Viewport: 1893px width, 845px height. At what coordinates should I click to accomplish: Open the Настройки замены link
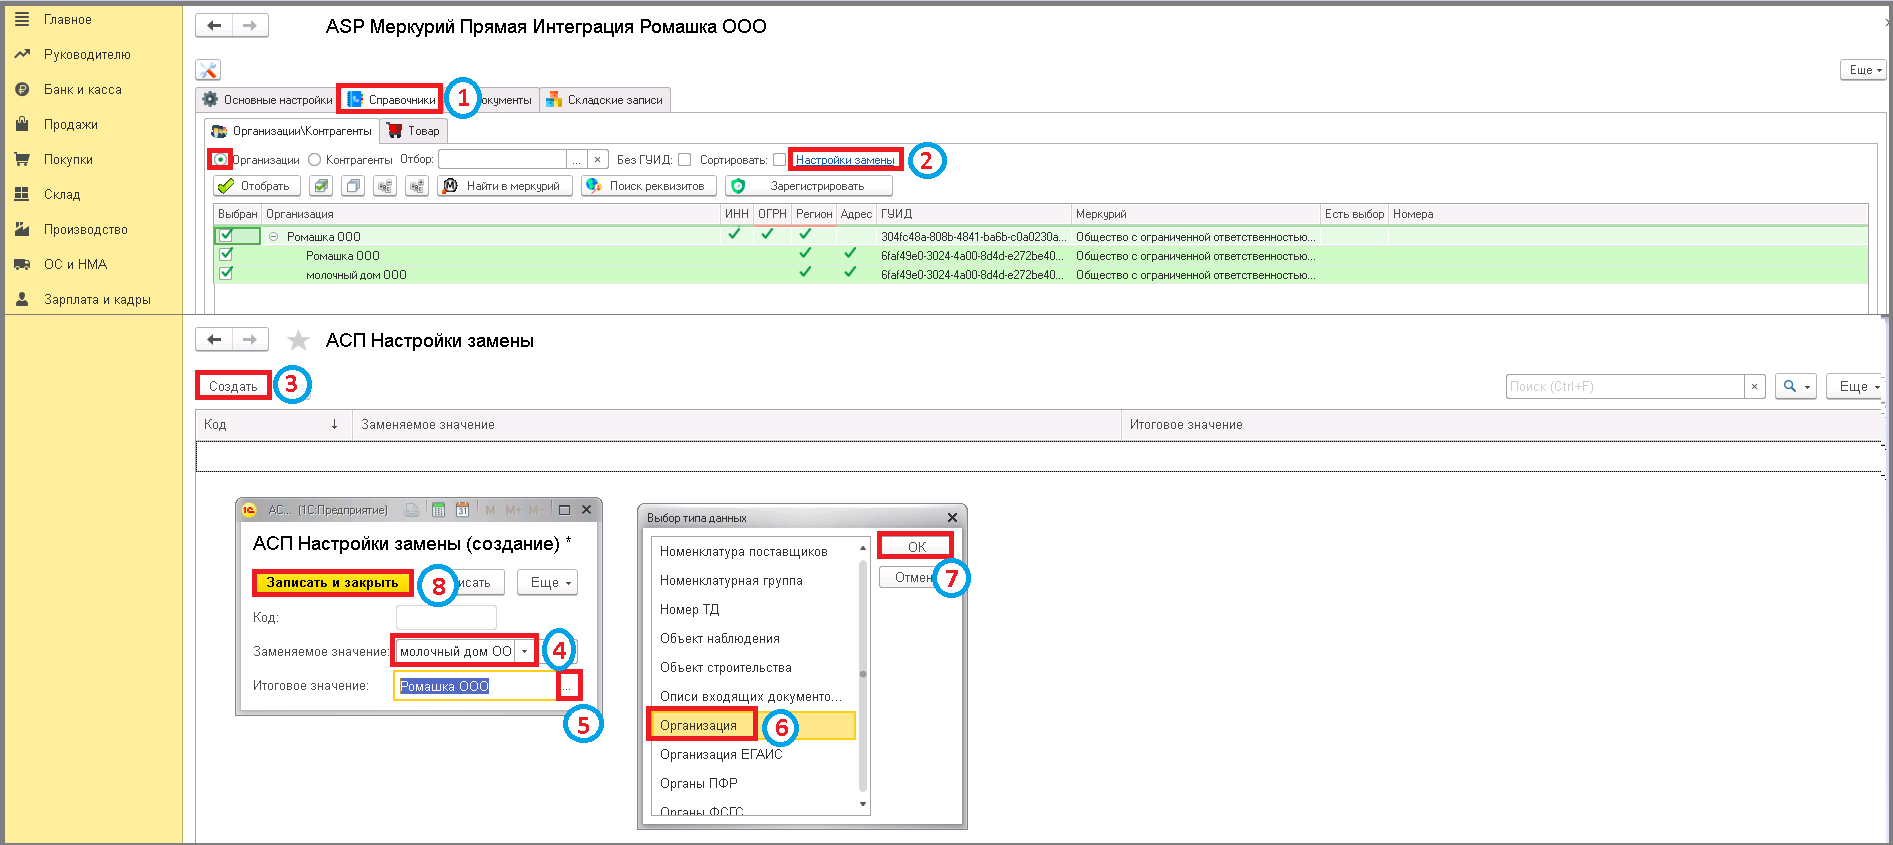tap(845, 160)
